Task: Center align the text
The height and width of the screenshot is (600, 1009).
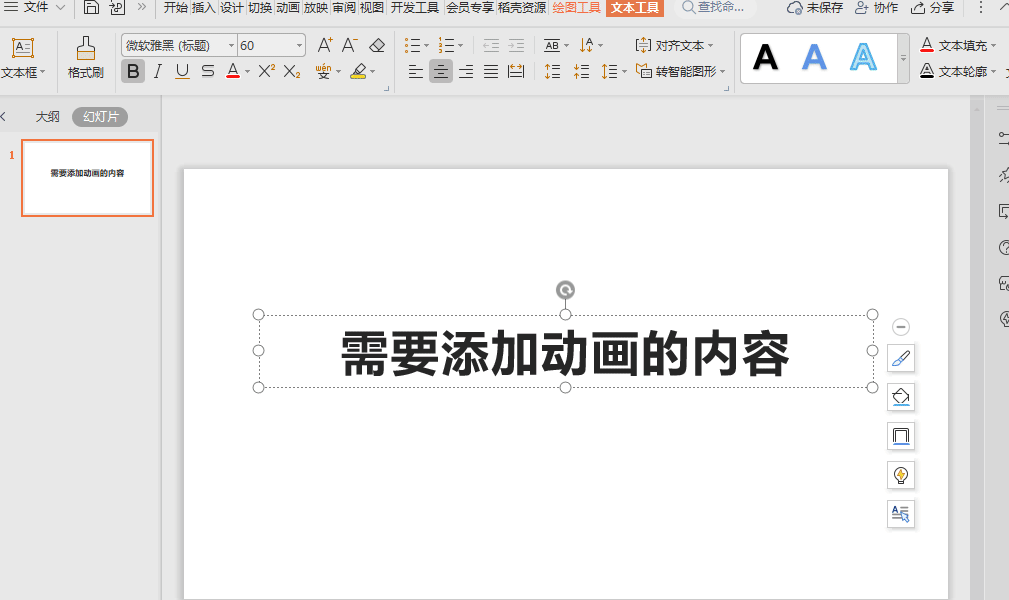Action: [x=441, y=71]
